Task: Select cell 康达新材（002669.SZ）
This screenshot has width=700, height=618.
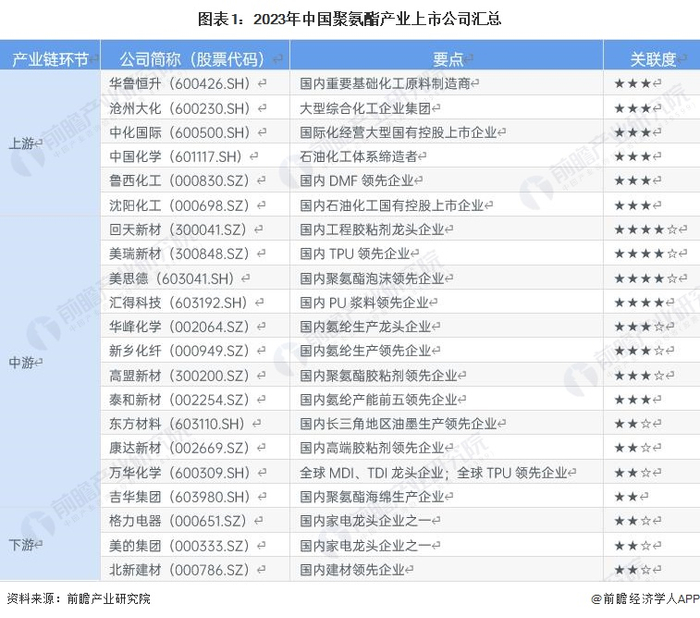Action: click(x=195, y=447)
